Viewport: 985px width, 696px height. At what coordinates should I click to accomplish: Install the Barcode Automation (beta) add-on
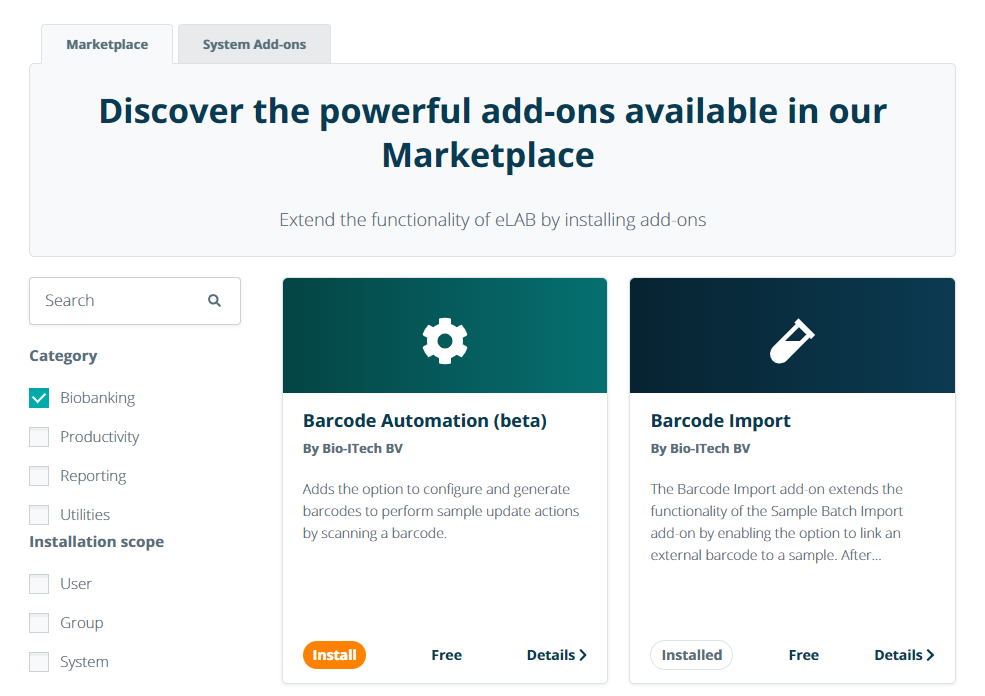point(334,655)
